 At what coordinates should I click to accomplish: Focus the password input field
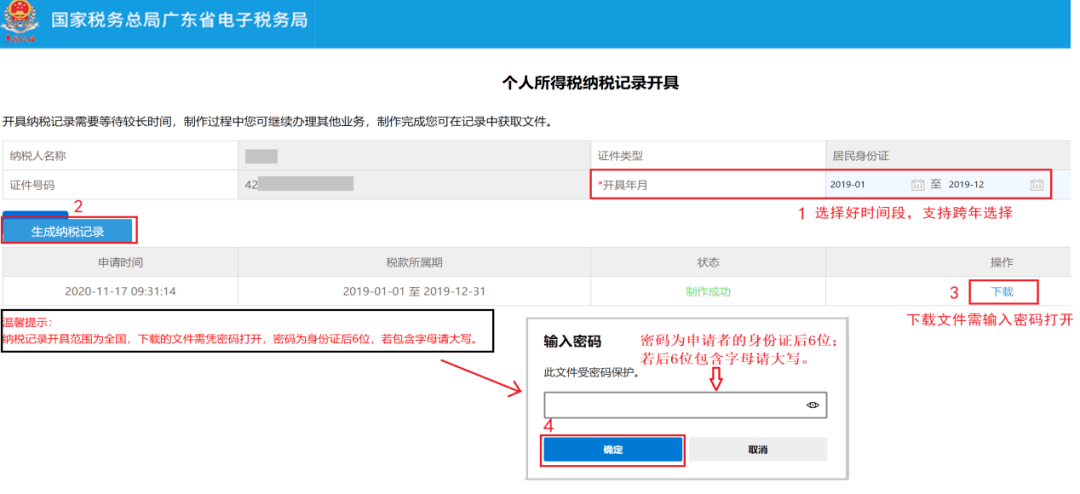tap(685, 406)
